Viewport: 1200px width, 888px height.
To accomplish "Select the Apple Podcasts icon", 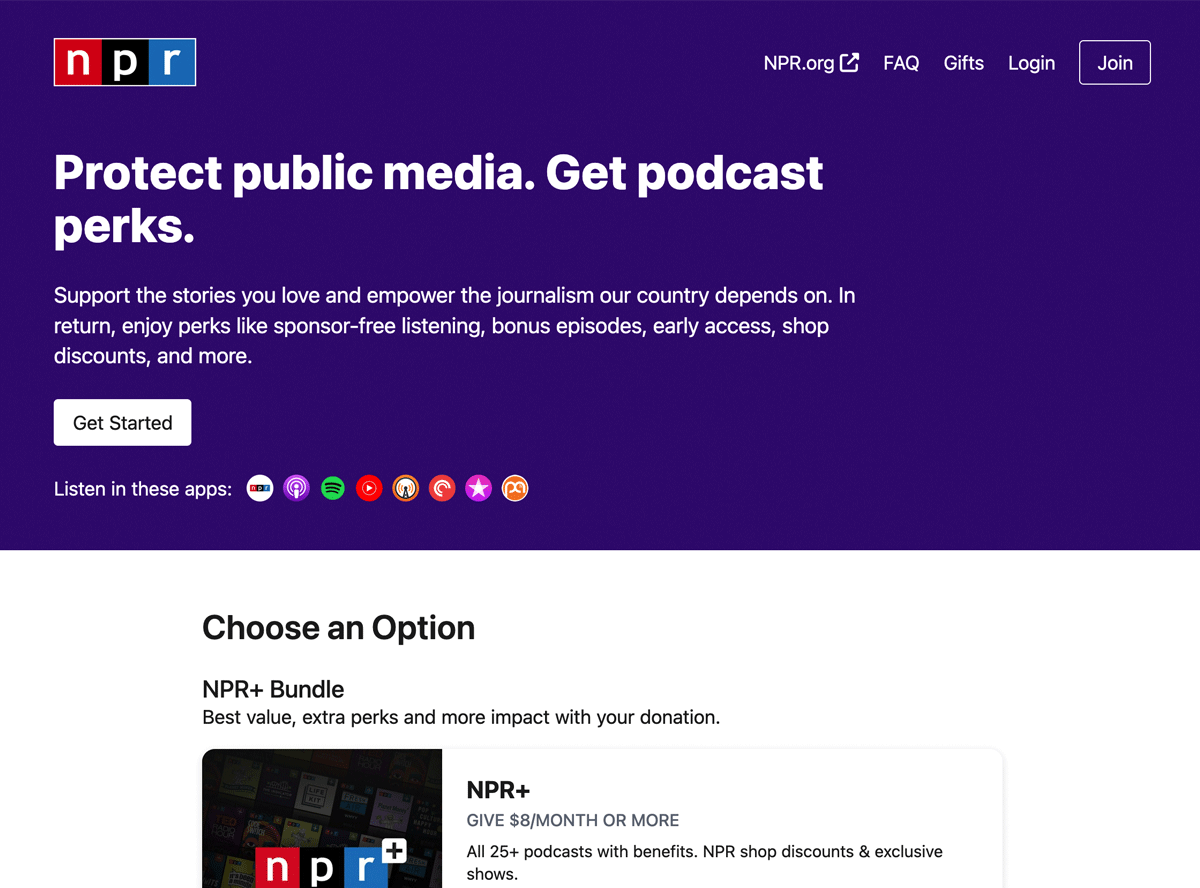I will click(296, 488).
